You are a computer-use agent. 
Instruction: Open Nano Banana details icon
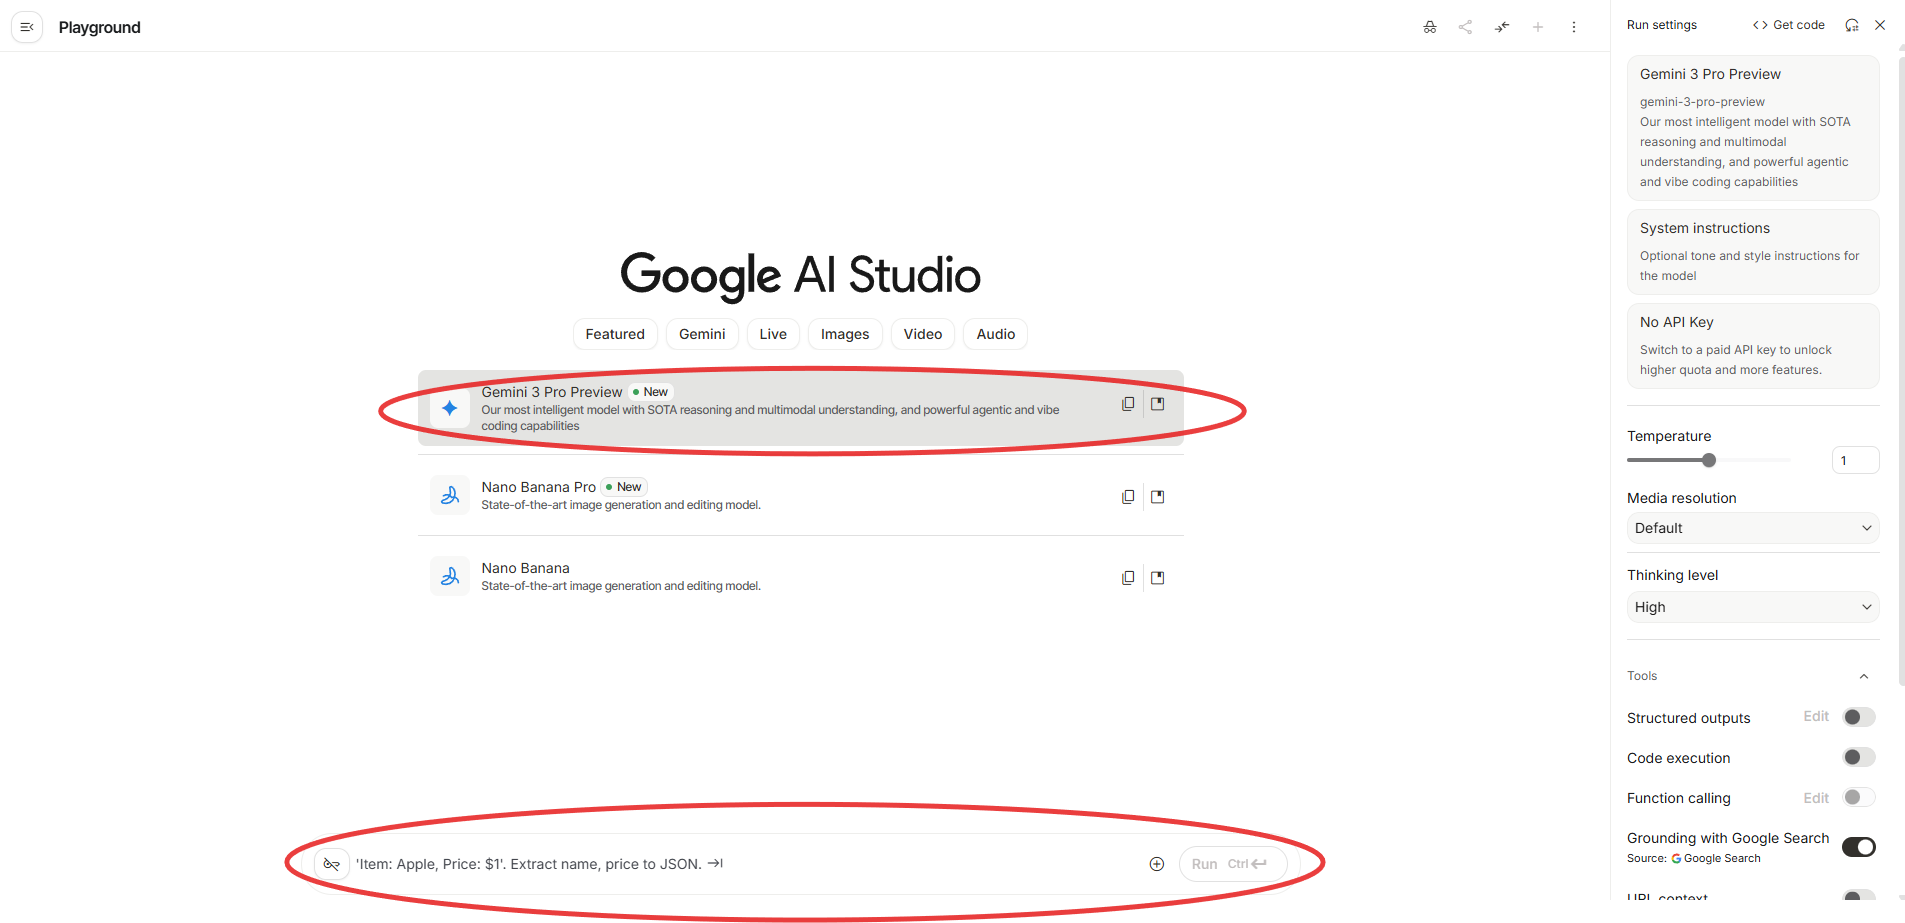pos(1158,578)
